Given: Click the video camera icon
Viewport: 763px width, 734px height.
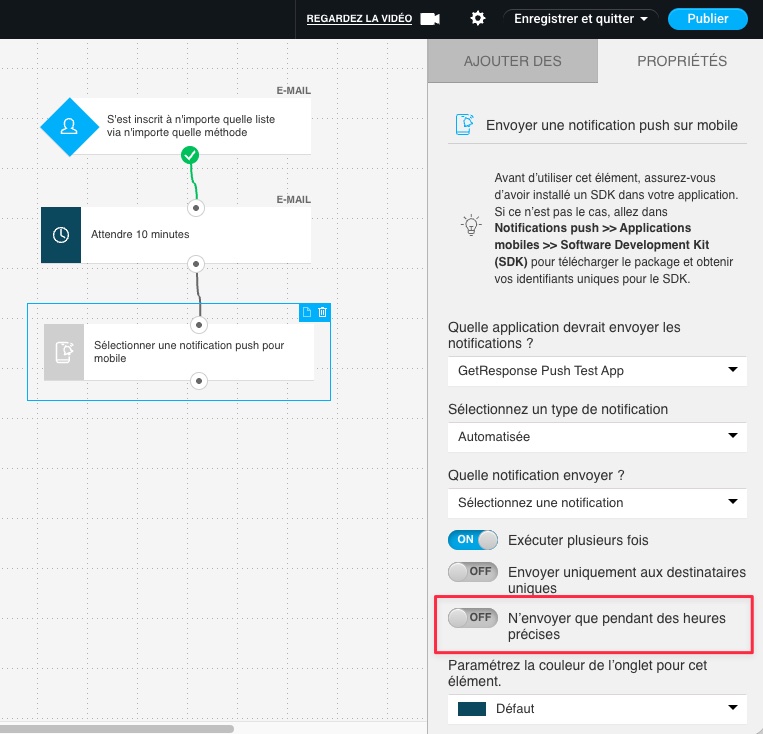Looking at the screenshot, I should 430,19.
